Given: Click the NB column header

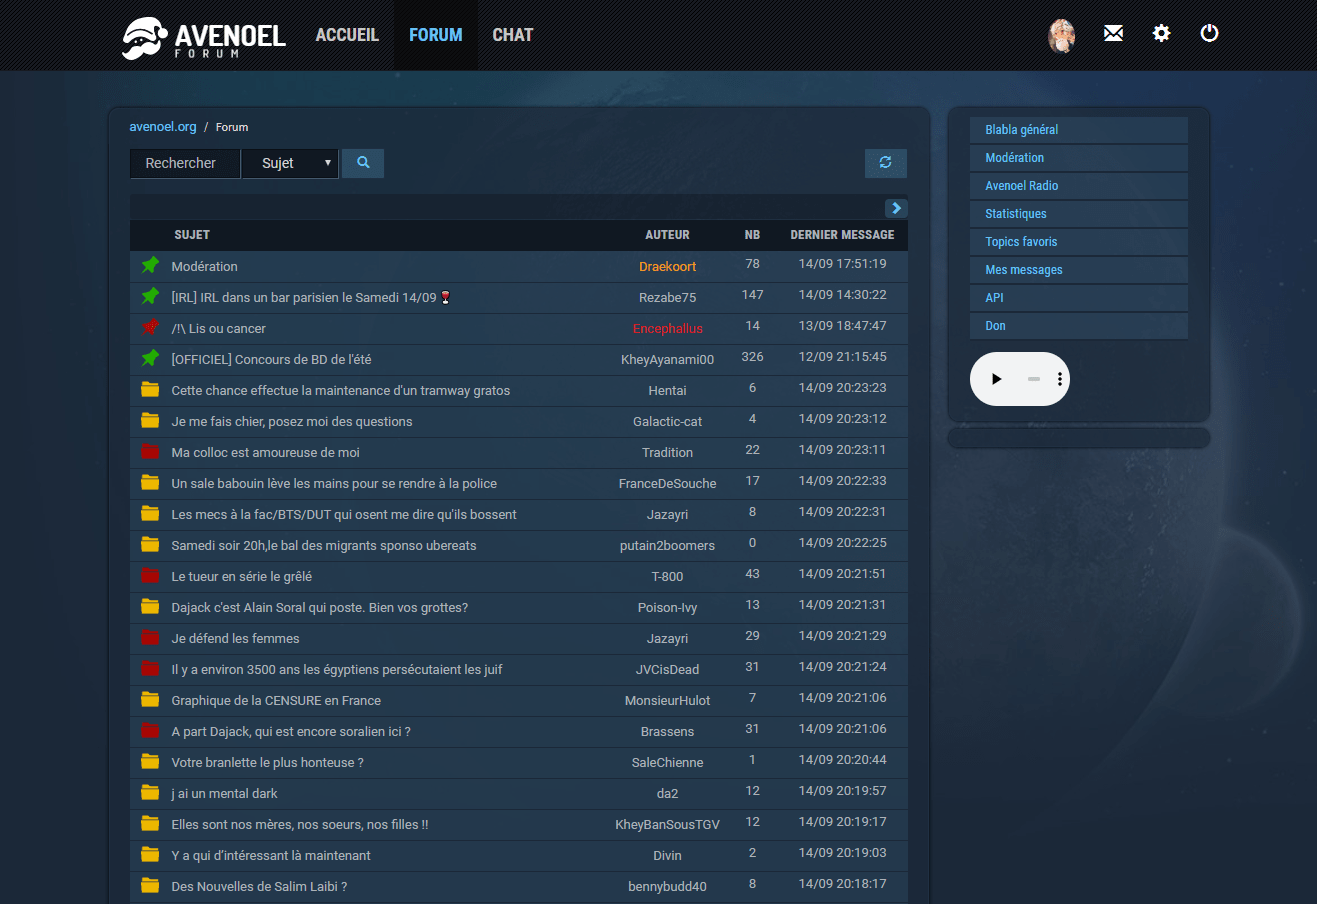Looking at the screenshot, I should coord(753,235).
